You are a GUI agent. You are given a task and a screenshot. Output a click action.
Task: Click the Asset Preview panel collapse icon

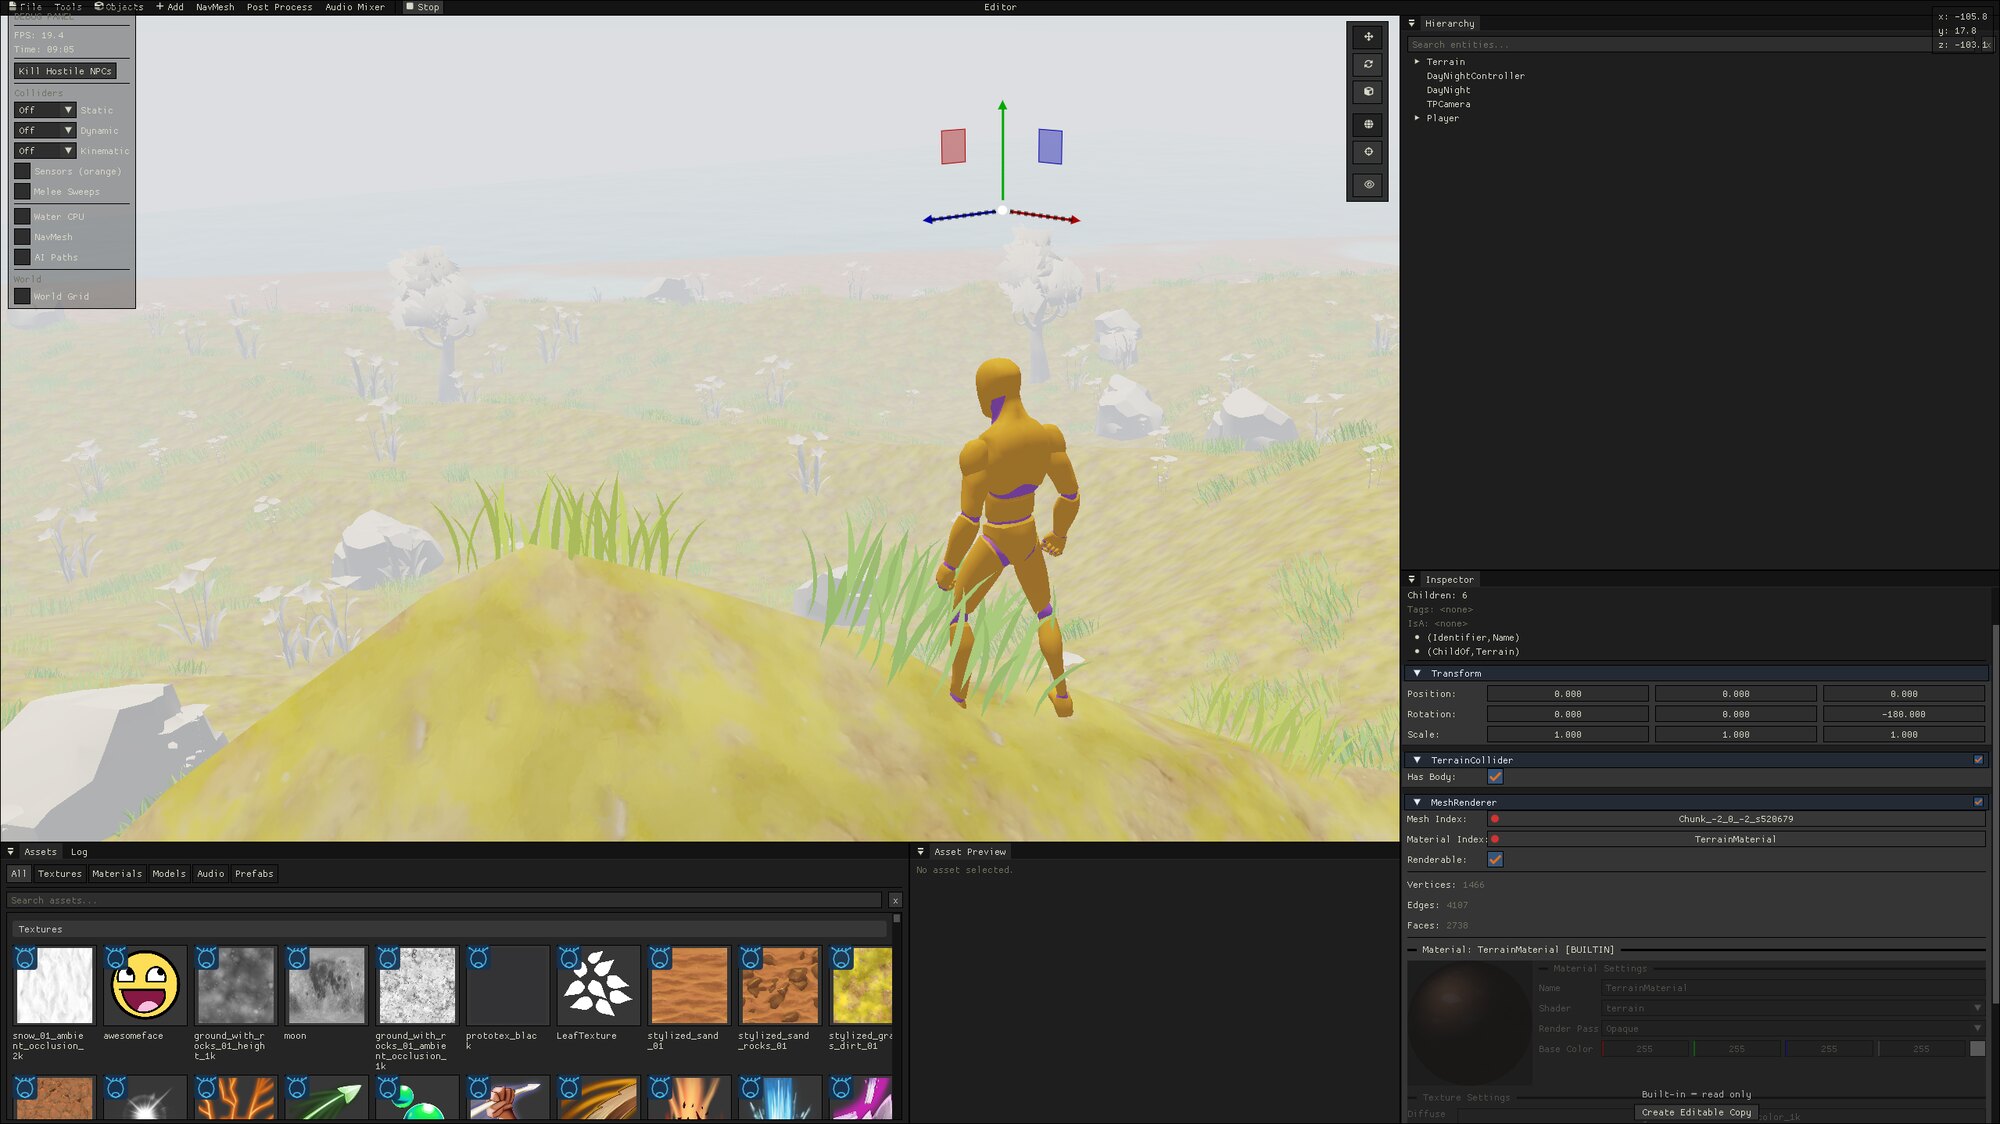920,852
